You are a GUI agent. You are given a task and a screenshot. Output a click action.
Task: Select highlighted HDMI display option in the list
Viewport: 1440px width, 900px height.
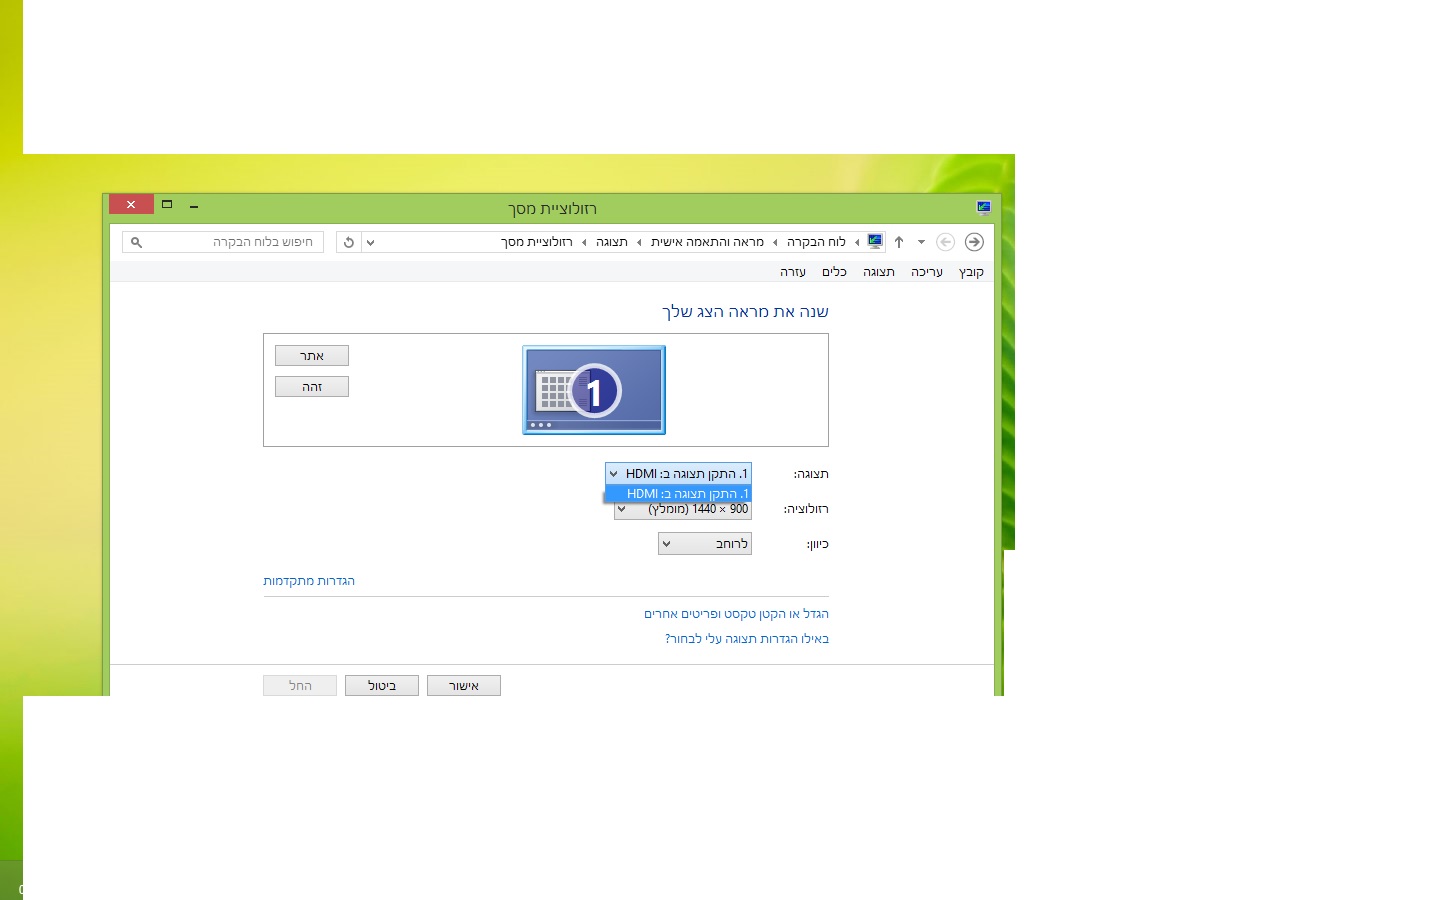tap(678, 494)
